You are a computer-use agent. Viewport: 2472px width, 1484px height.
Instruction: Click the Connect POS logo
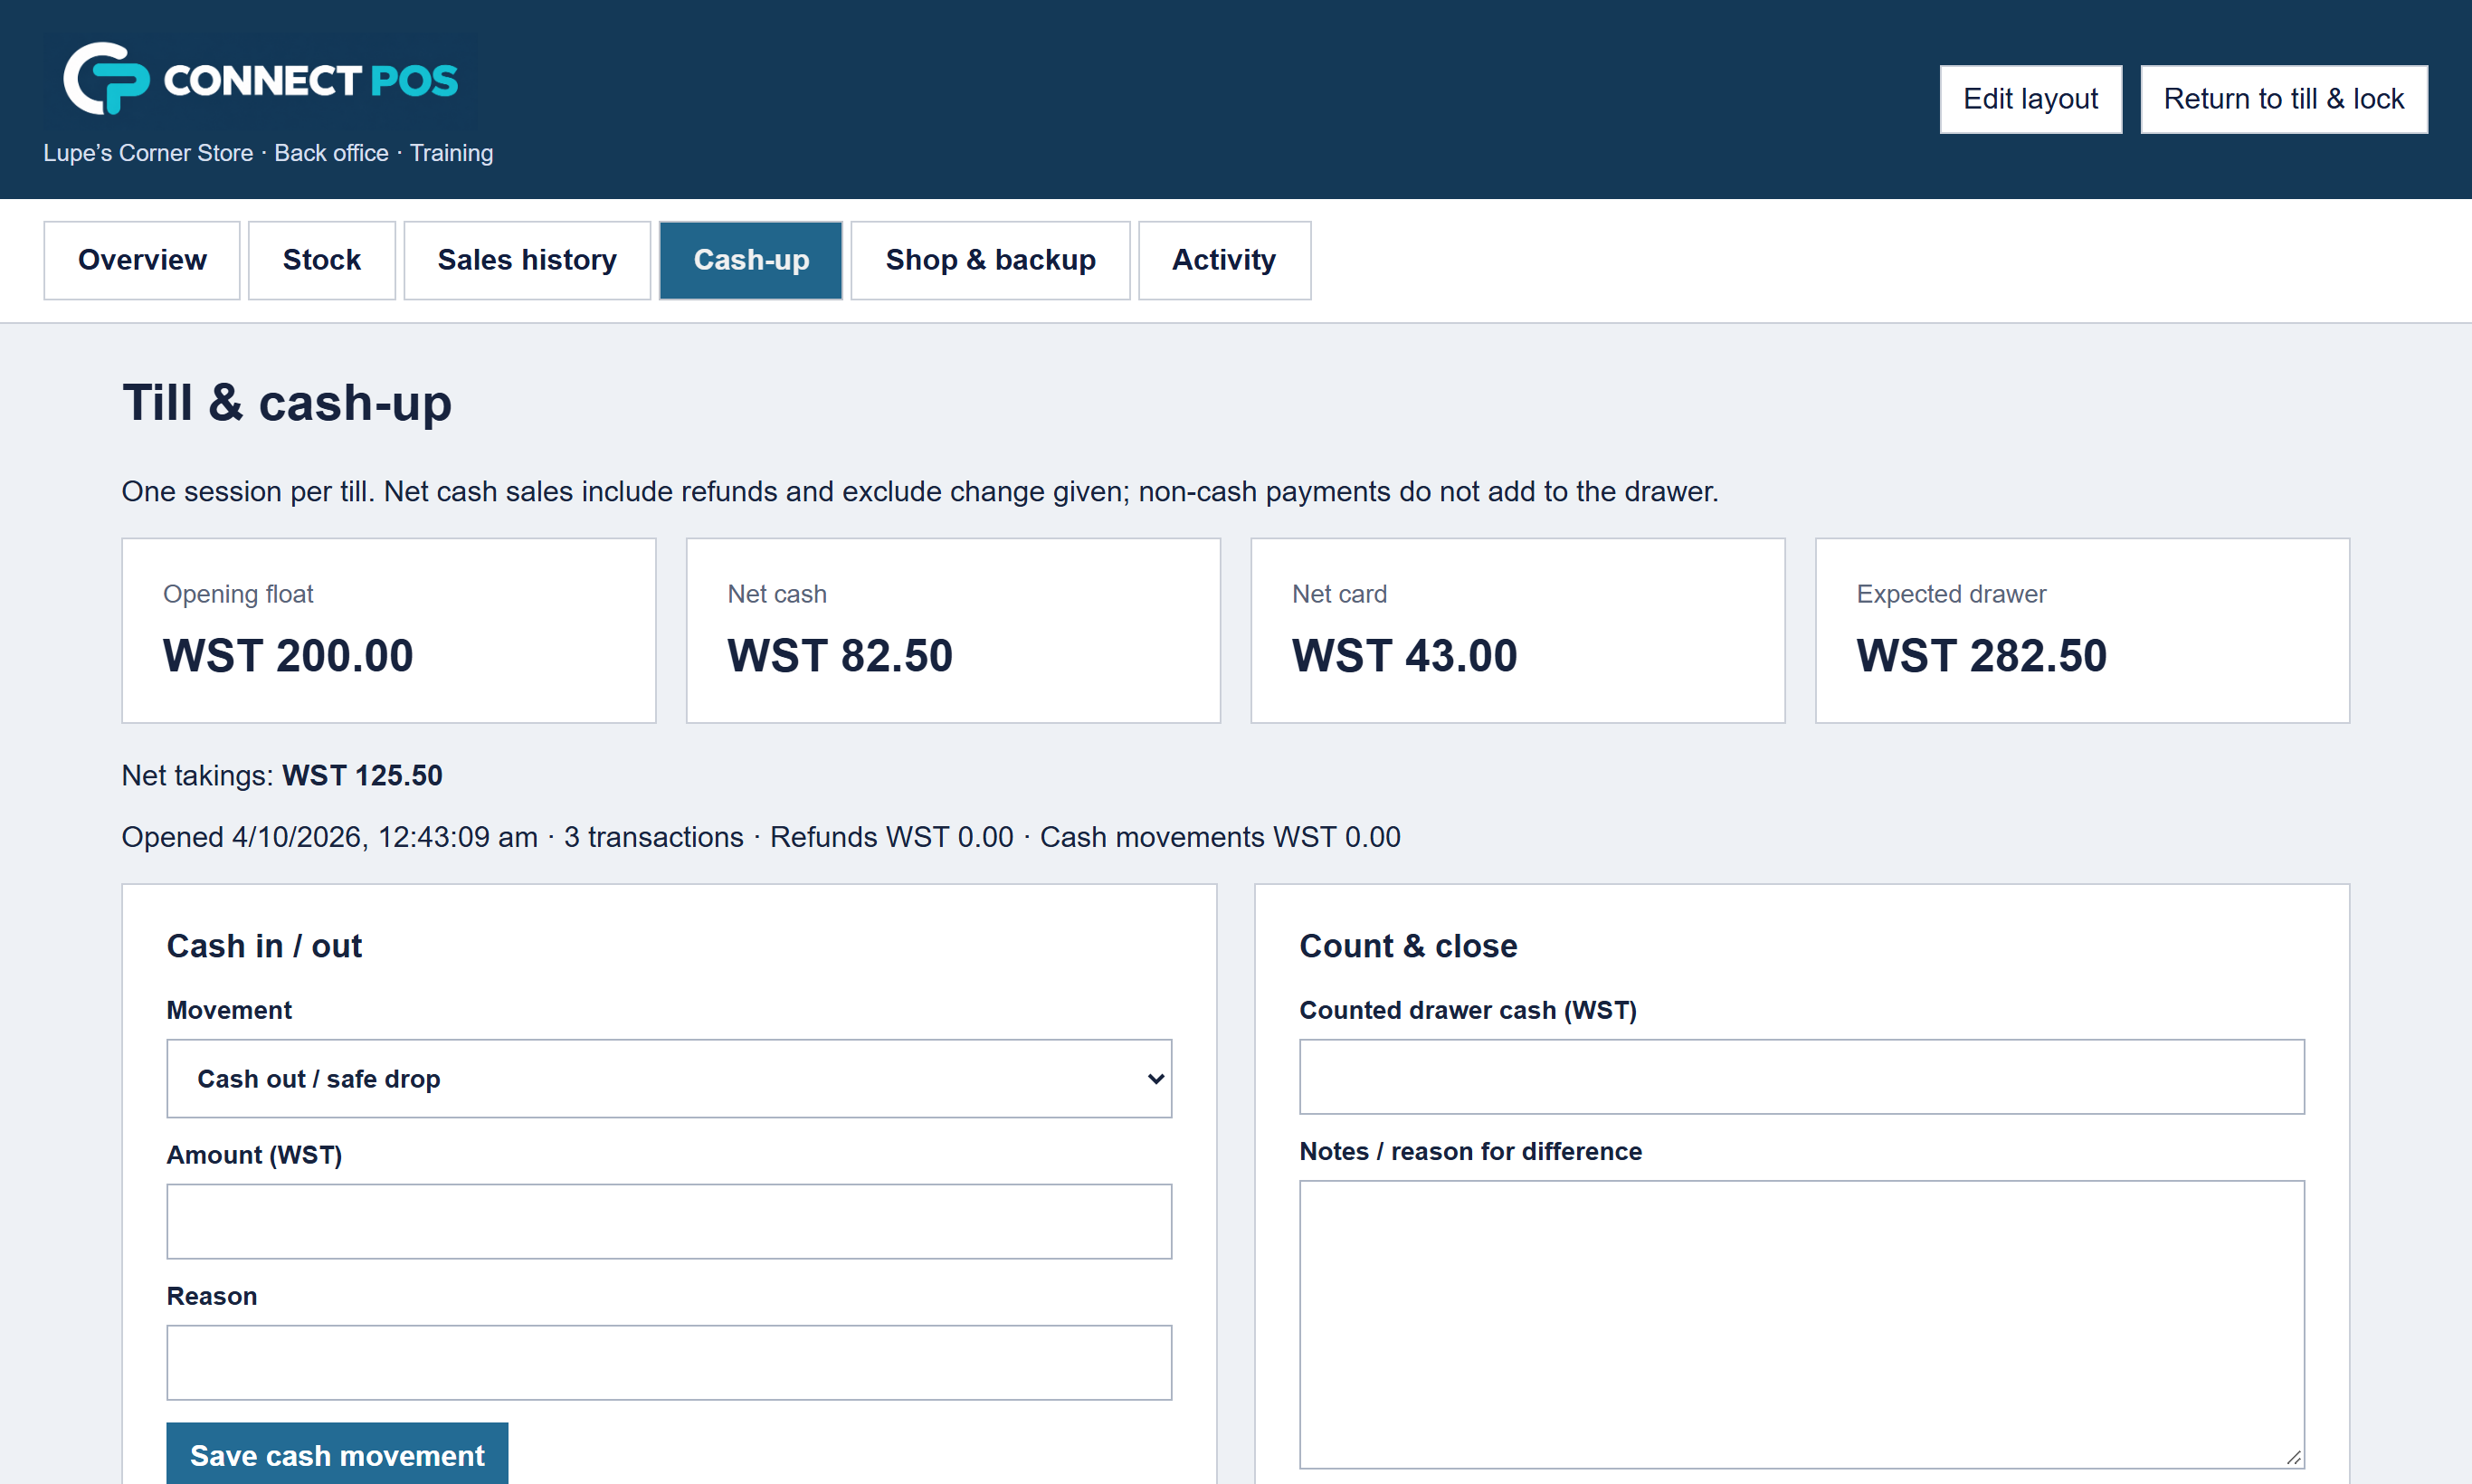(261, 79)
